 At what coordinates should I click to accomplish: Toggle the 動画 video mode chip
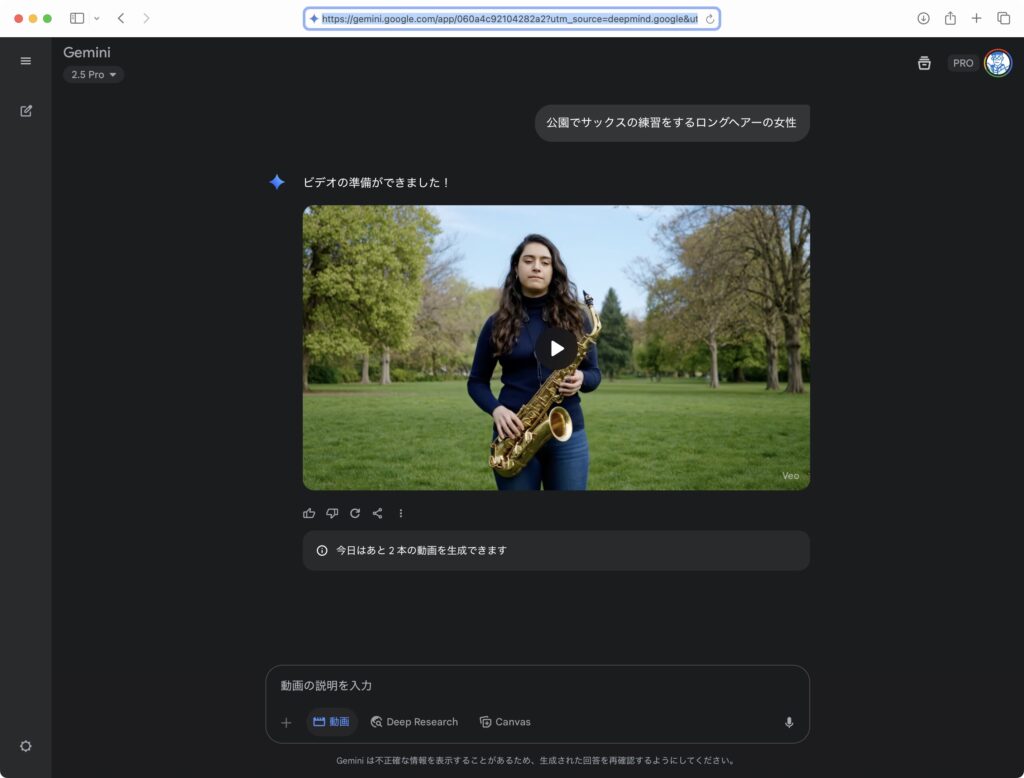[332, 722]
